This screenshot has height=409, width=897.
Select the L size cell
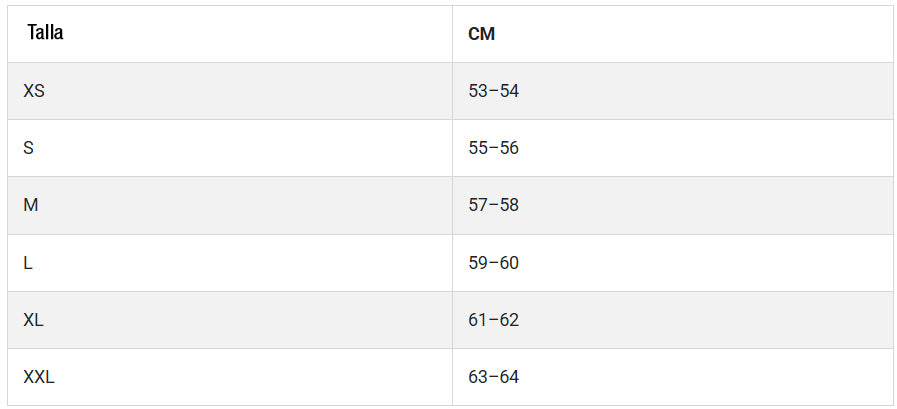click(x=28, y=263)
